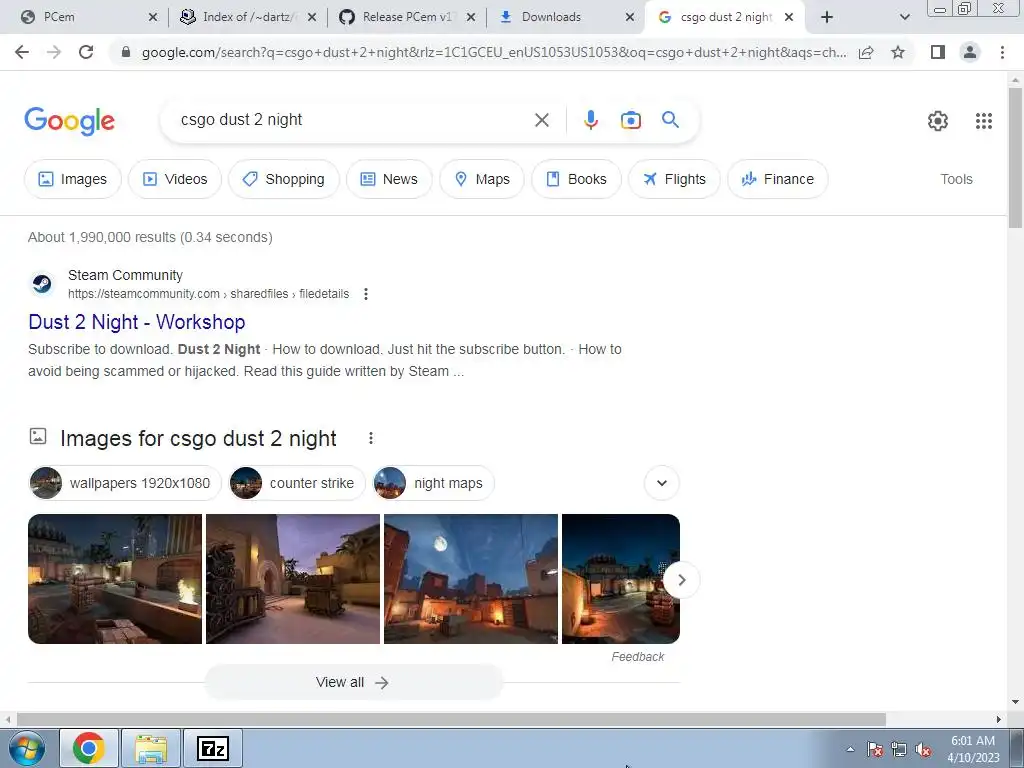Open Chrome's three-dot menu

pyautogui.click(x=1002, y=52)
